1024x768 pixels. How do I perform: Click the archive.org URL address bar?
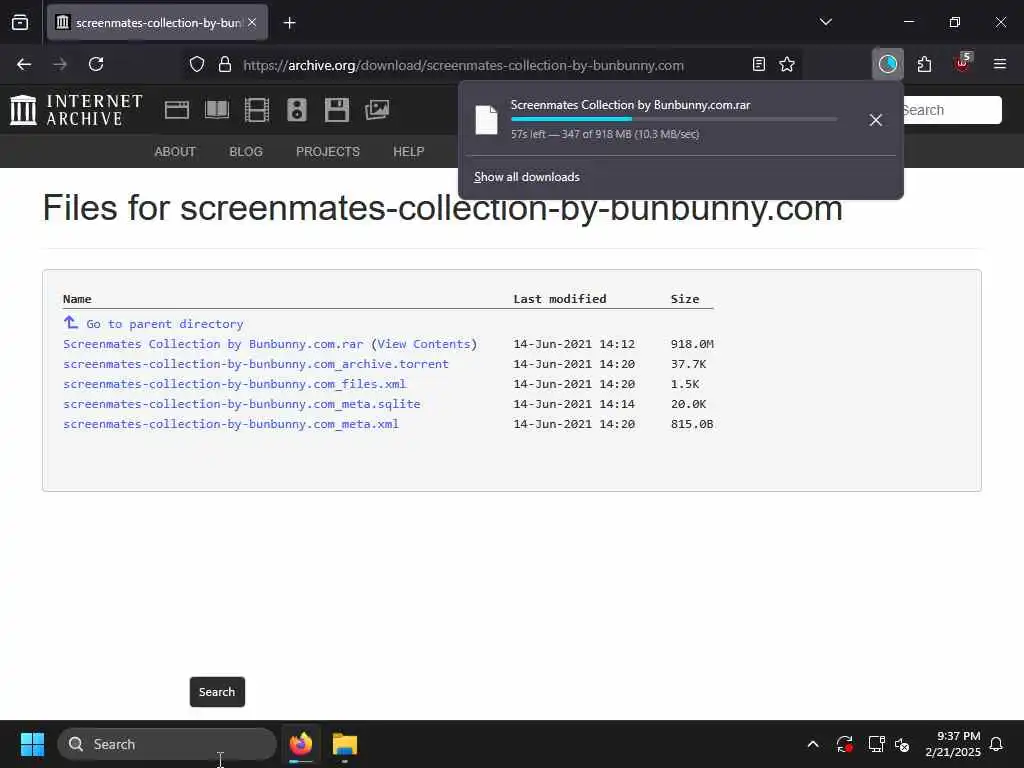point(463,65)
